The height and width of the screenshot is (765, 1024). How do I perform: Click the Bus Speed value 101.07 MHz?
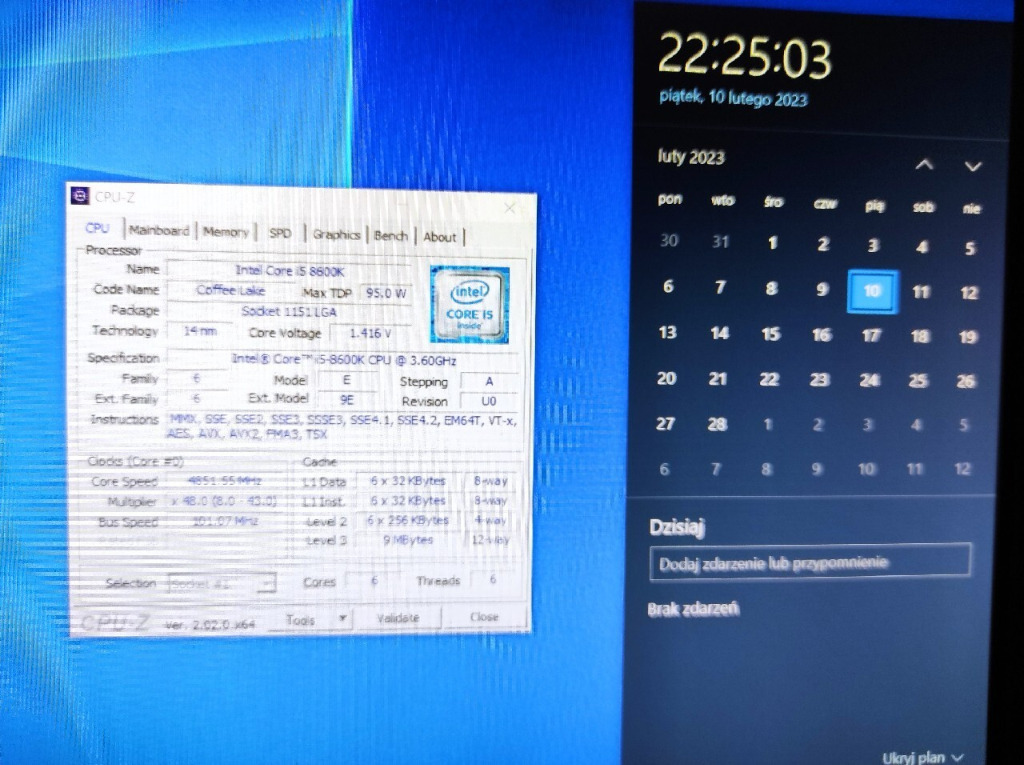coord(225,521)
